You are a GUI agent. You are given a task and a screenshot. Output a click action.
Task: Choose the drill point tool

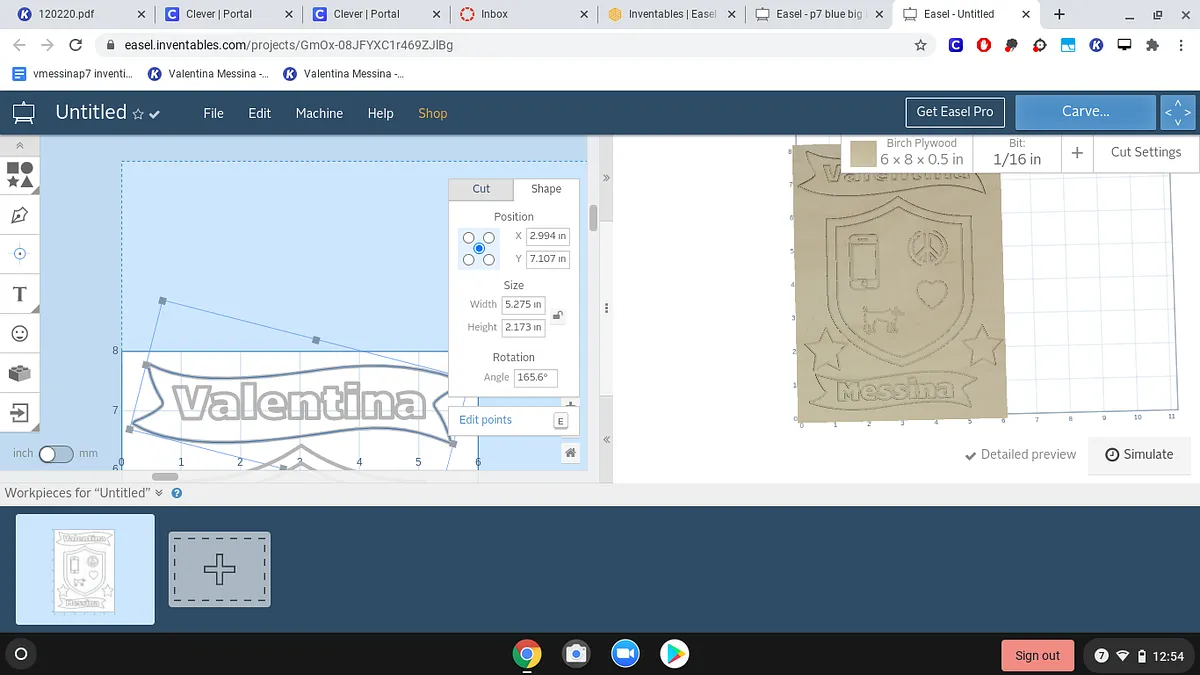(x=20, y=254)
